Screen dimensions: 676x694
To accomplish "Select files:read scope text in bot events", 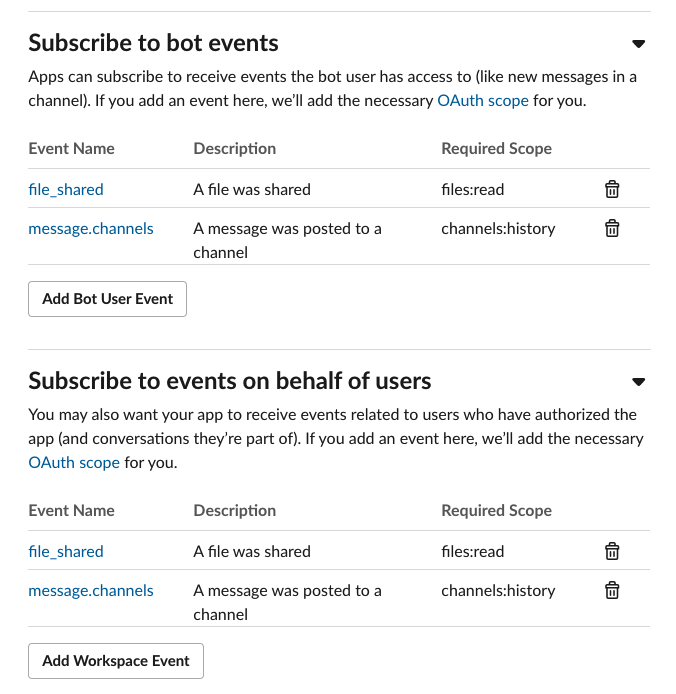I will (x=473, y=189).
